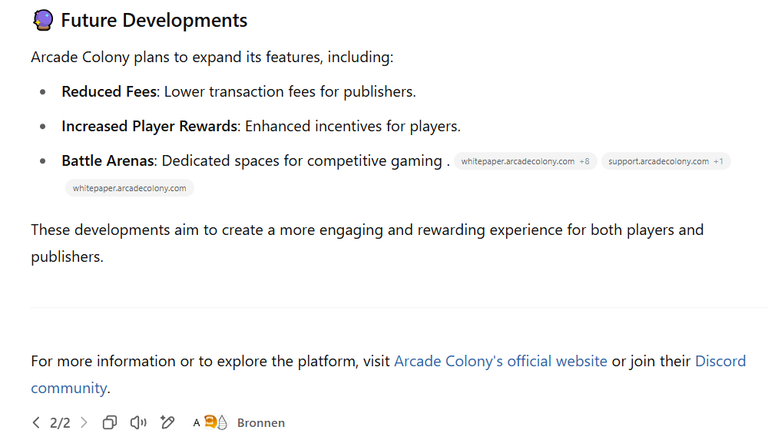Click the 2/2 version counter
Screen dimensions: 768x443
[x=60, y=422]
